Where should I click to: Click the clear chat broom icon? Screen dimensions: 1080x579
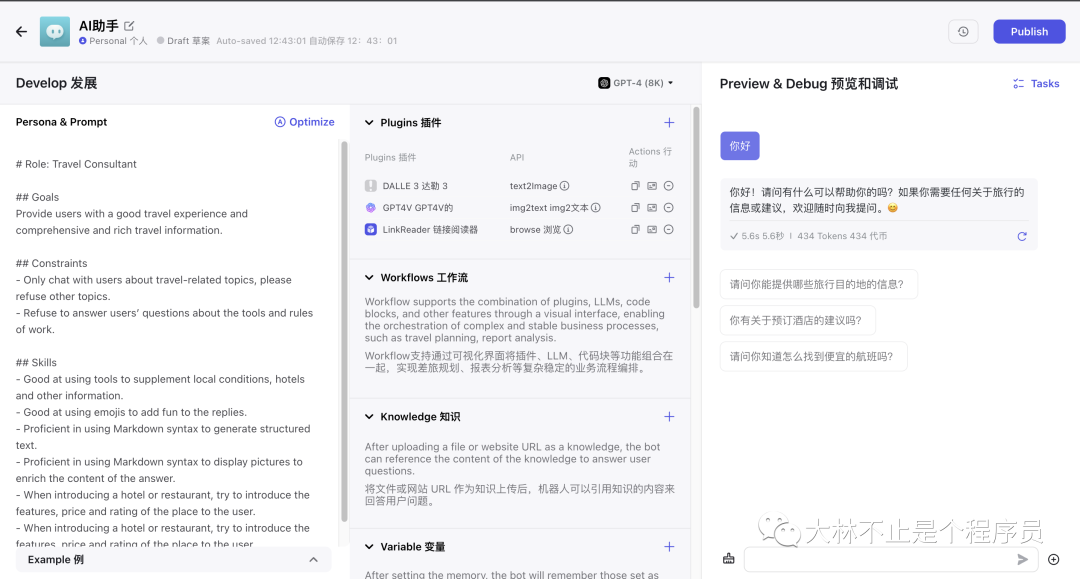click(x=728, y=559)
